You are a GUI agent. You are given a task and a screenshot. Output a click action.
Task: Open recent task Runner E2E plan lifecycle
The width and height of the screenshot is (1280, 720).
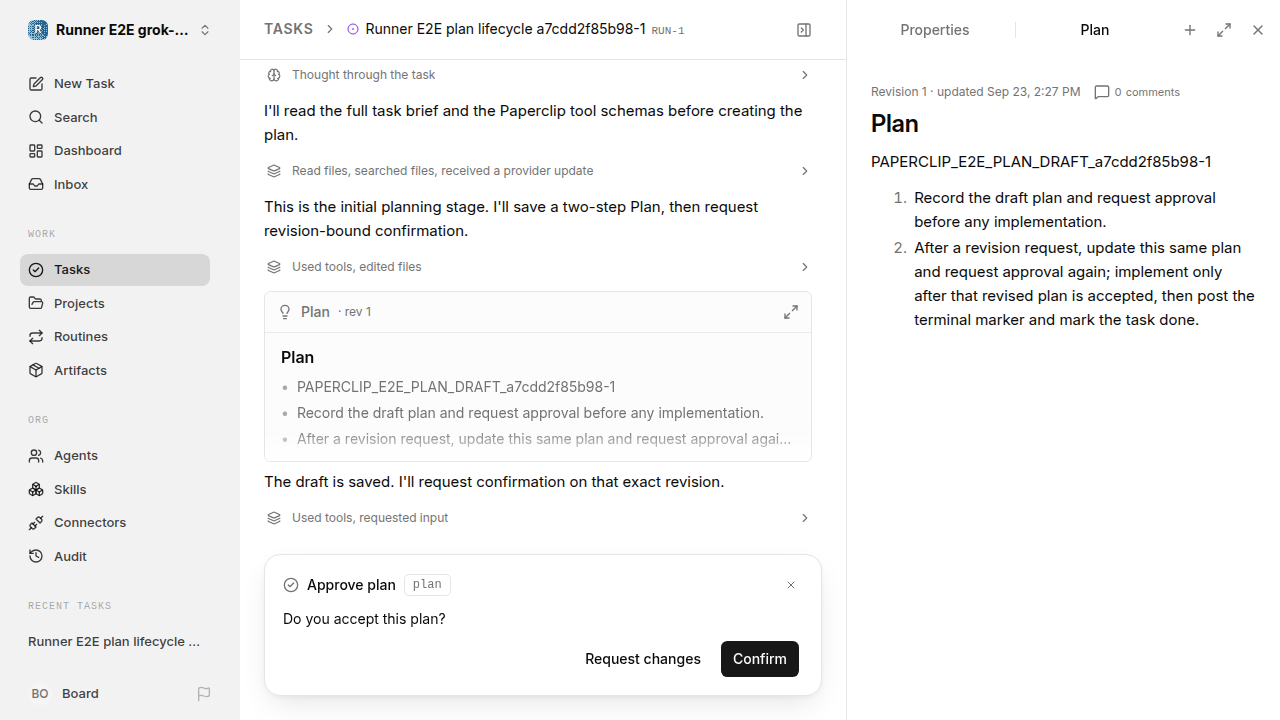click(115, 641)
